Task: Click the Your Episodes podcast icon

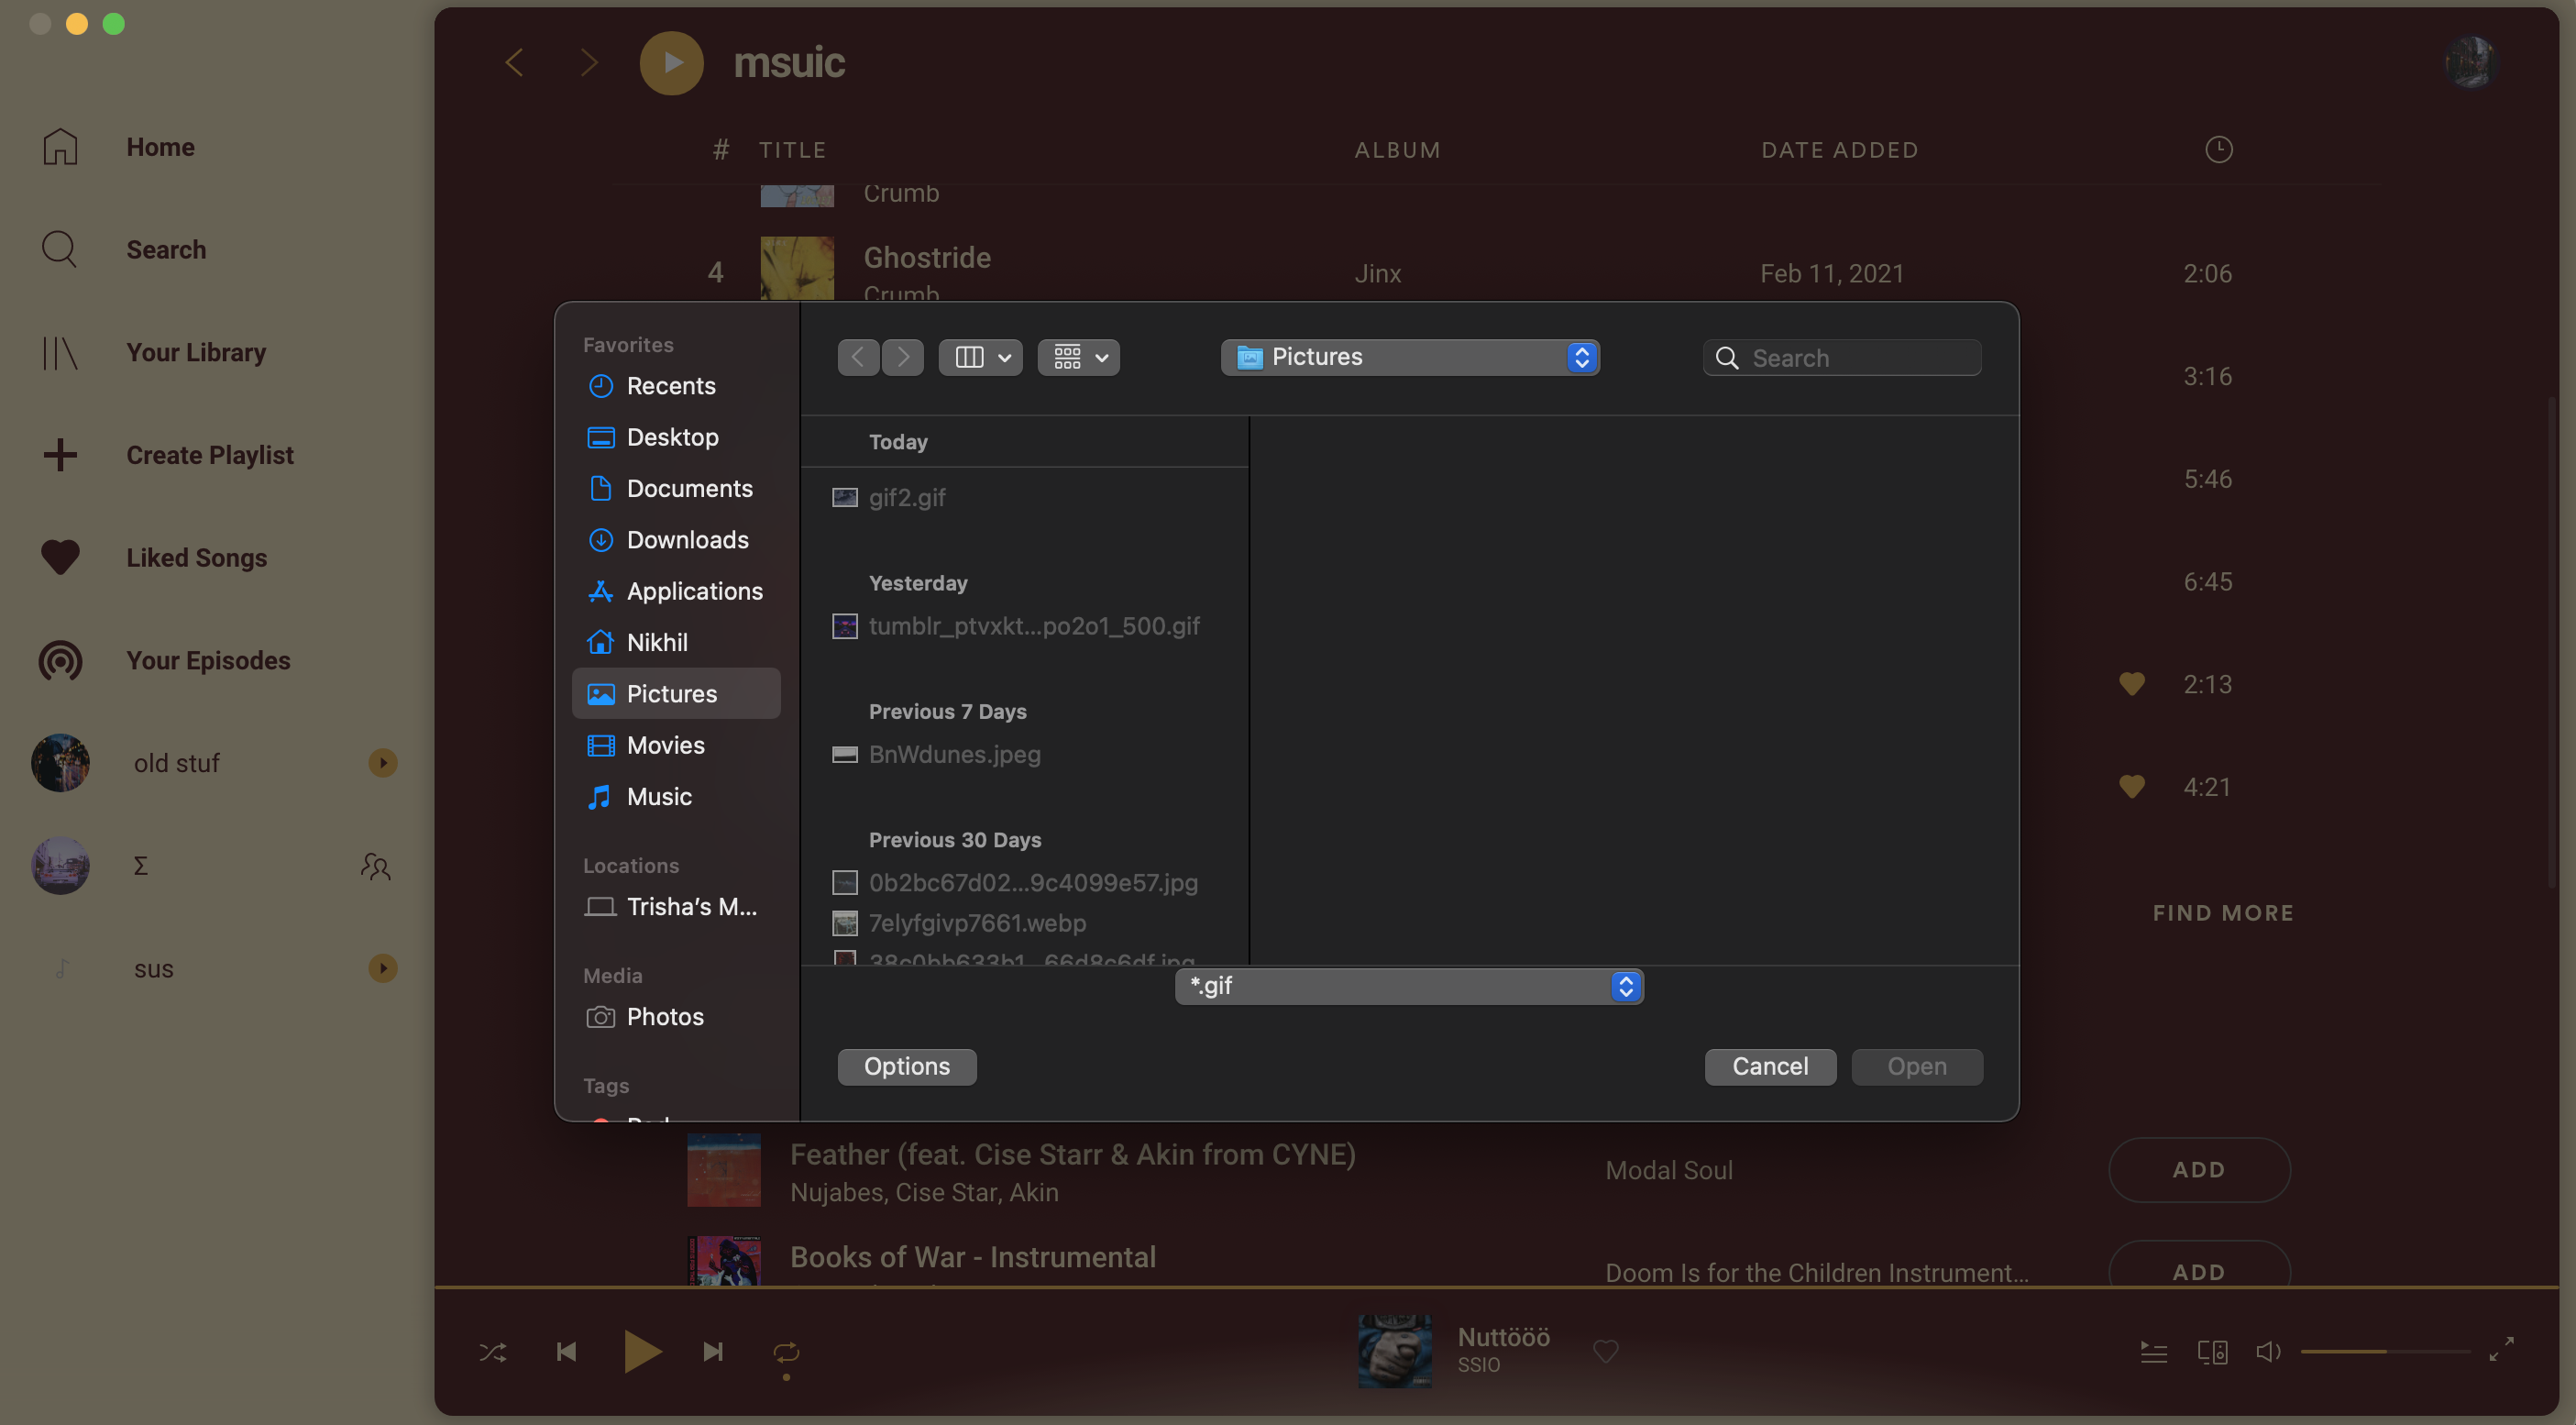Action: [60, 660]
